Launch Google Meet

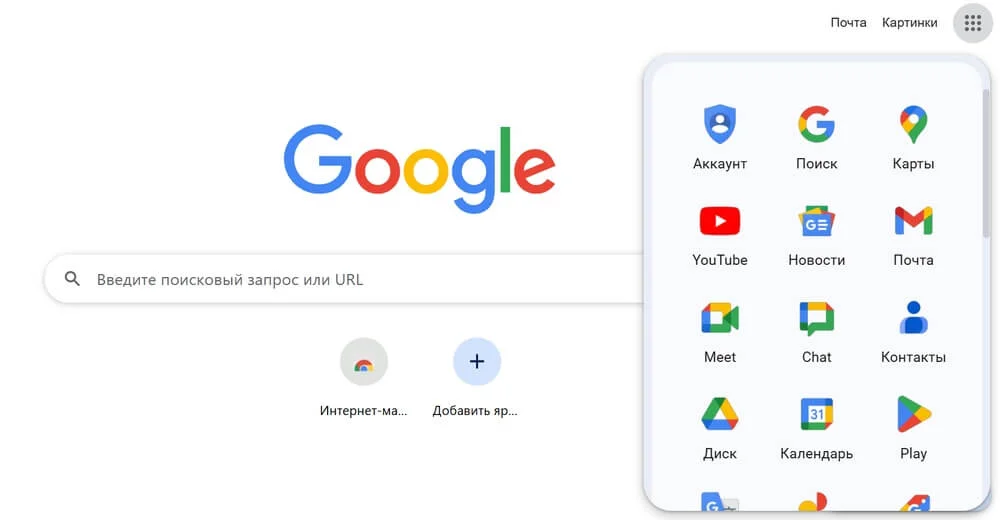(x=719, y=331)
